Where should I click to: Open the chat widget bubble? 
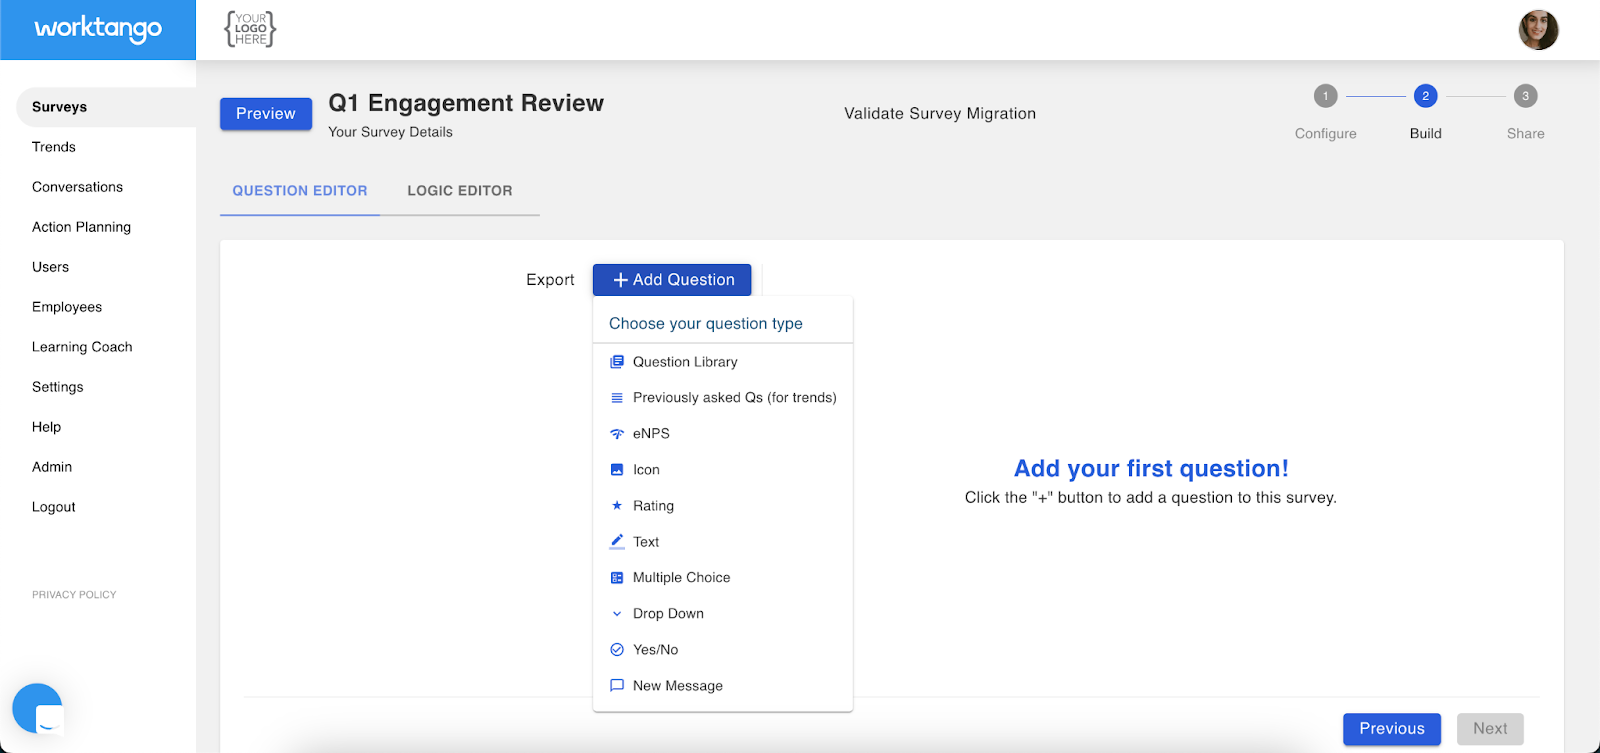(x=38, y=709)
